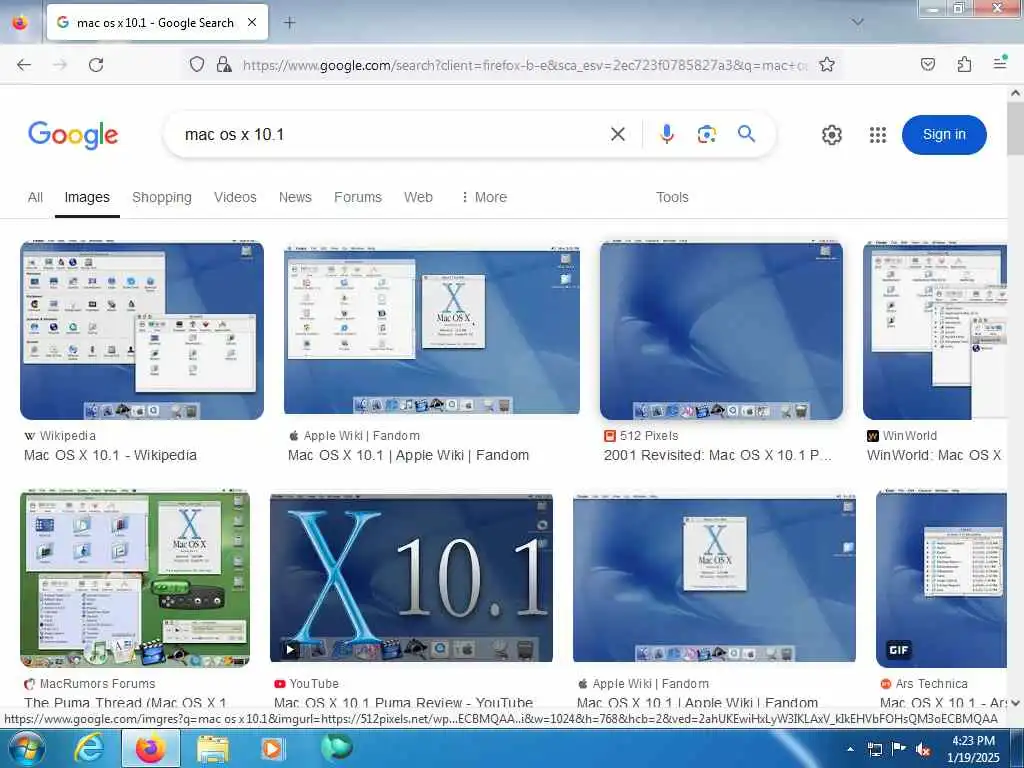
Task: Switch to the All results tab
Action: coord(35,197)
